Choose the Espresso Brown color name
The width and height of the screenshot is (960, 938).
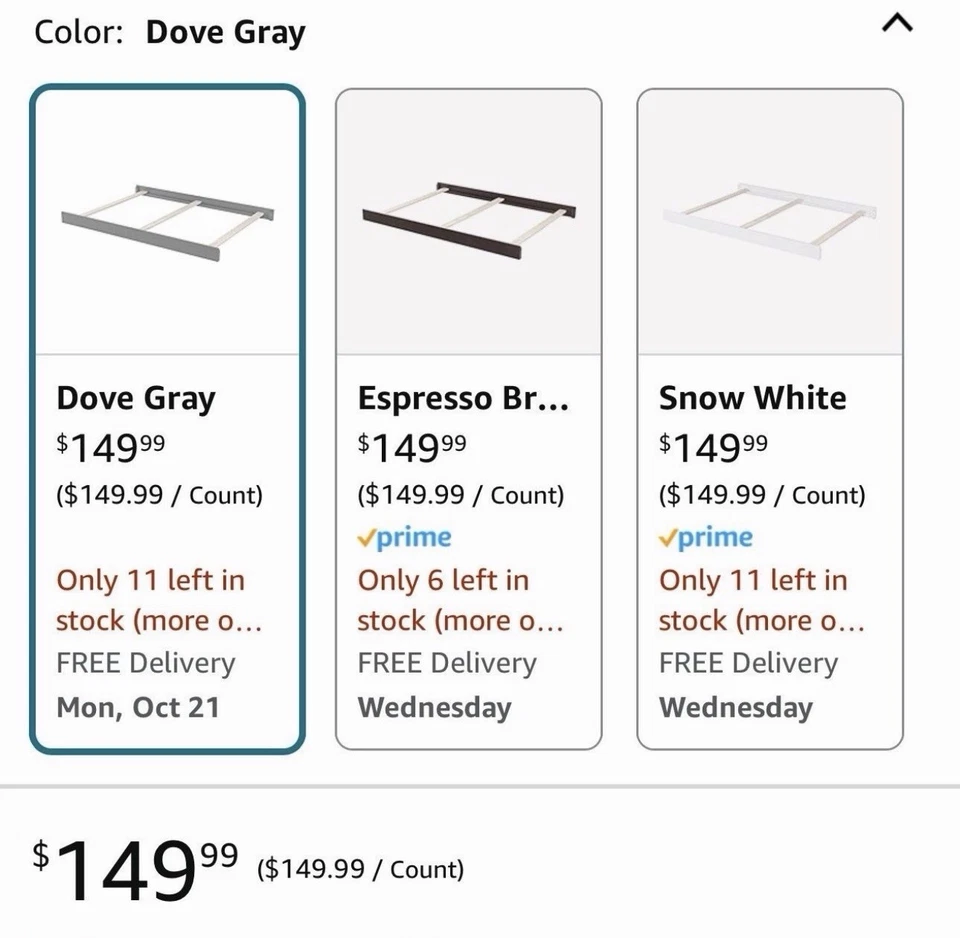click(x=463, y=398)
